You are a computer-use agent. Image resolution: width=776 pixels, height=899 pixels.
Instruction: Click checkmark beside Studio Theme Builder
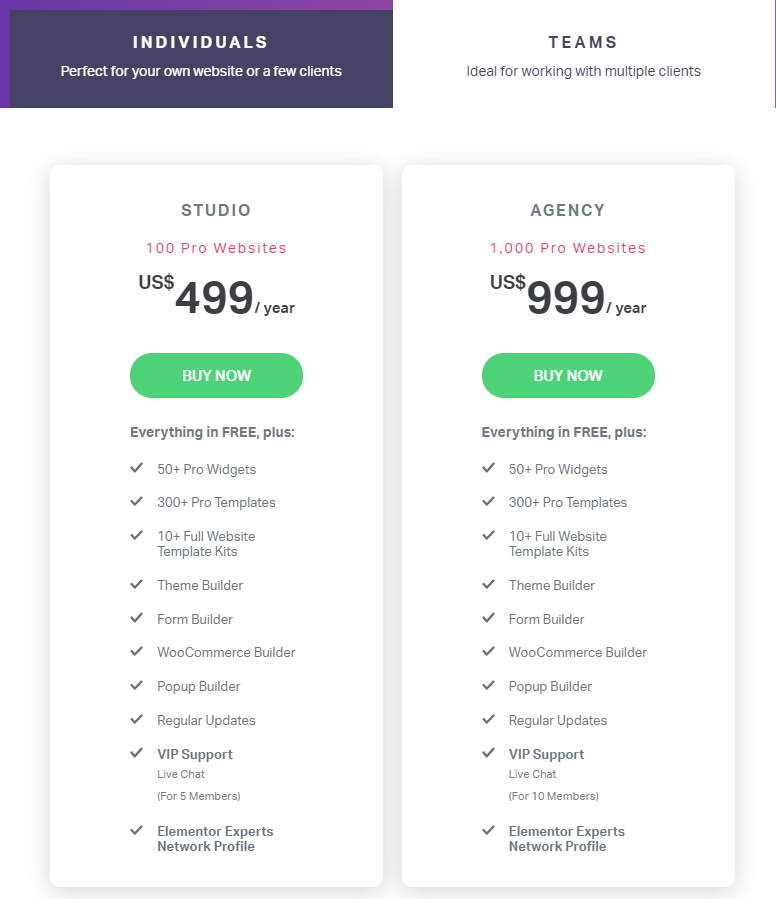click(x=136, y=584)
